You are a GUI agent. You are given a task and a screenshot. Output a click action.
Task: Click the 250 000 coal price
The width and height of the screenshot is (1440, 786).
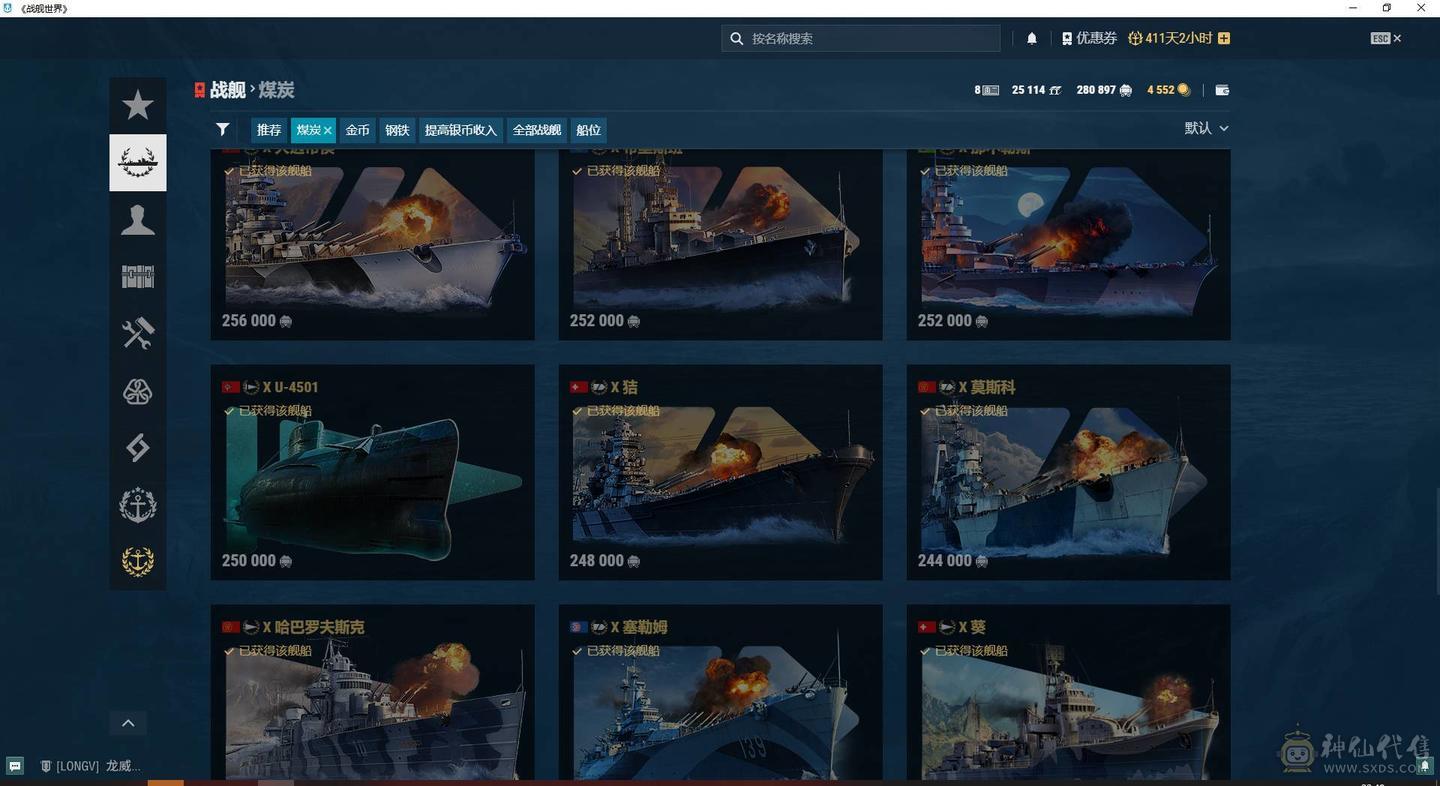(257, 561)
